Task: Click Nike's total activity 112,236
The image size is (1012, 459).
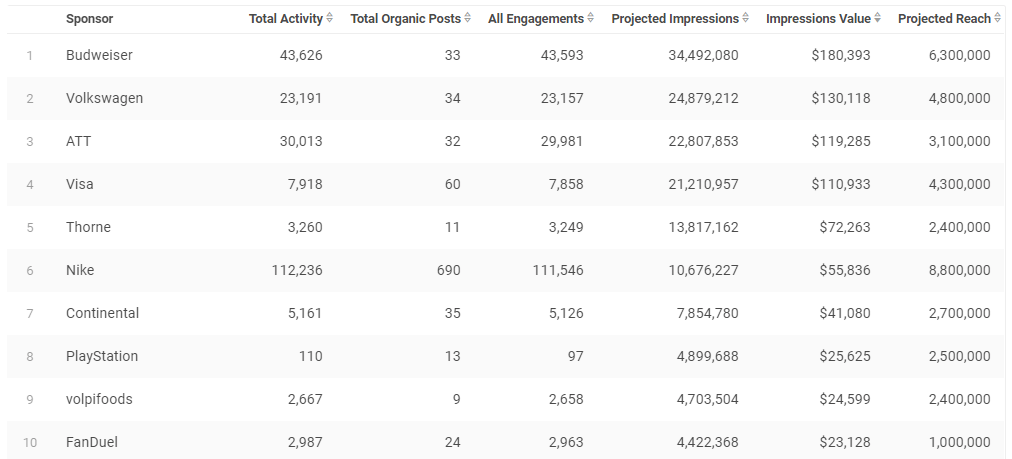Action: point(297,270)
